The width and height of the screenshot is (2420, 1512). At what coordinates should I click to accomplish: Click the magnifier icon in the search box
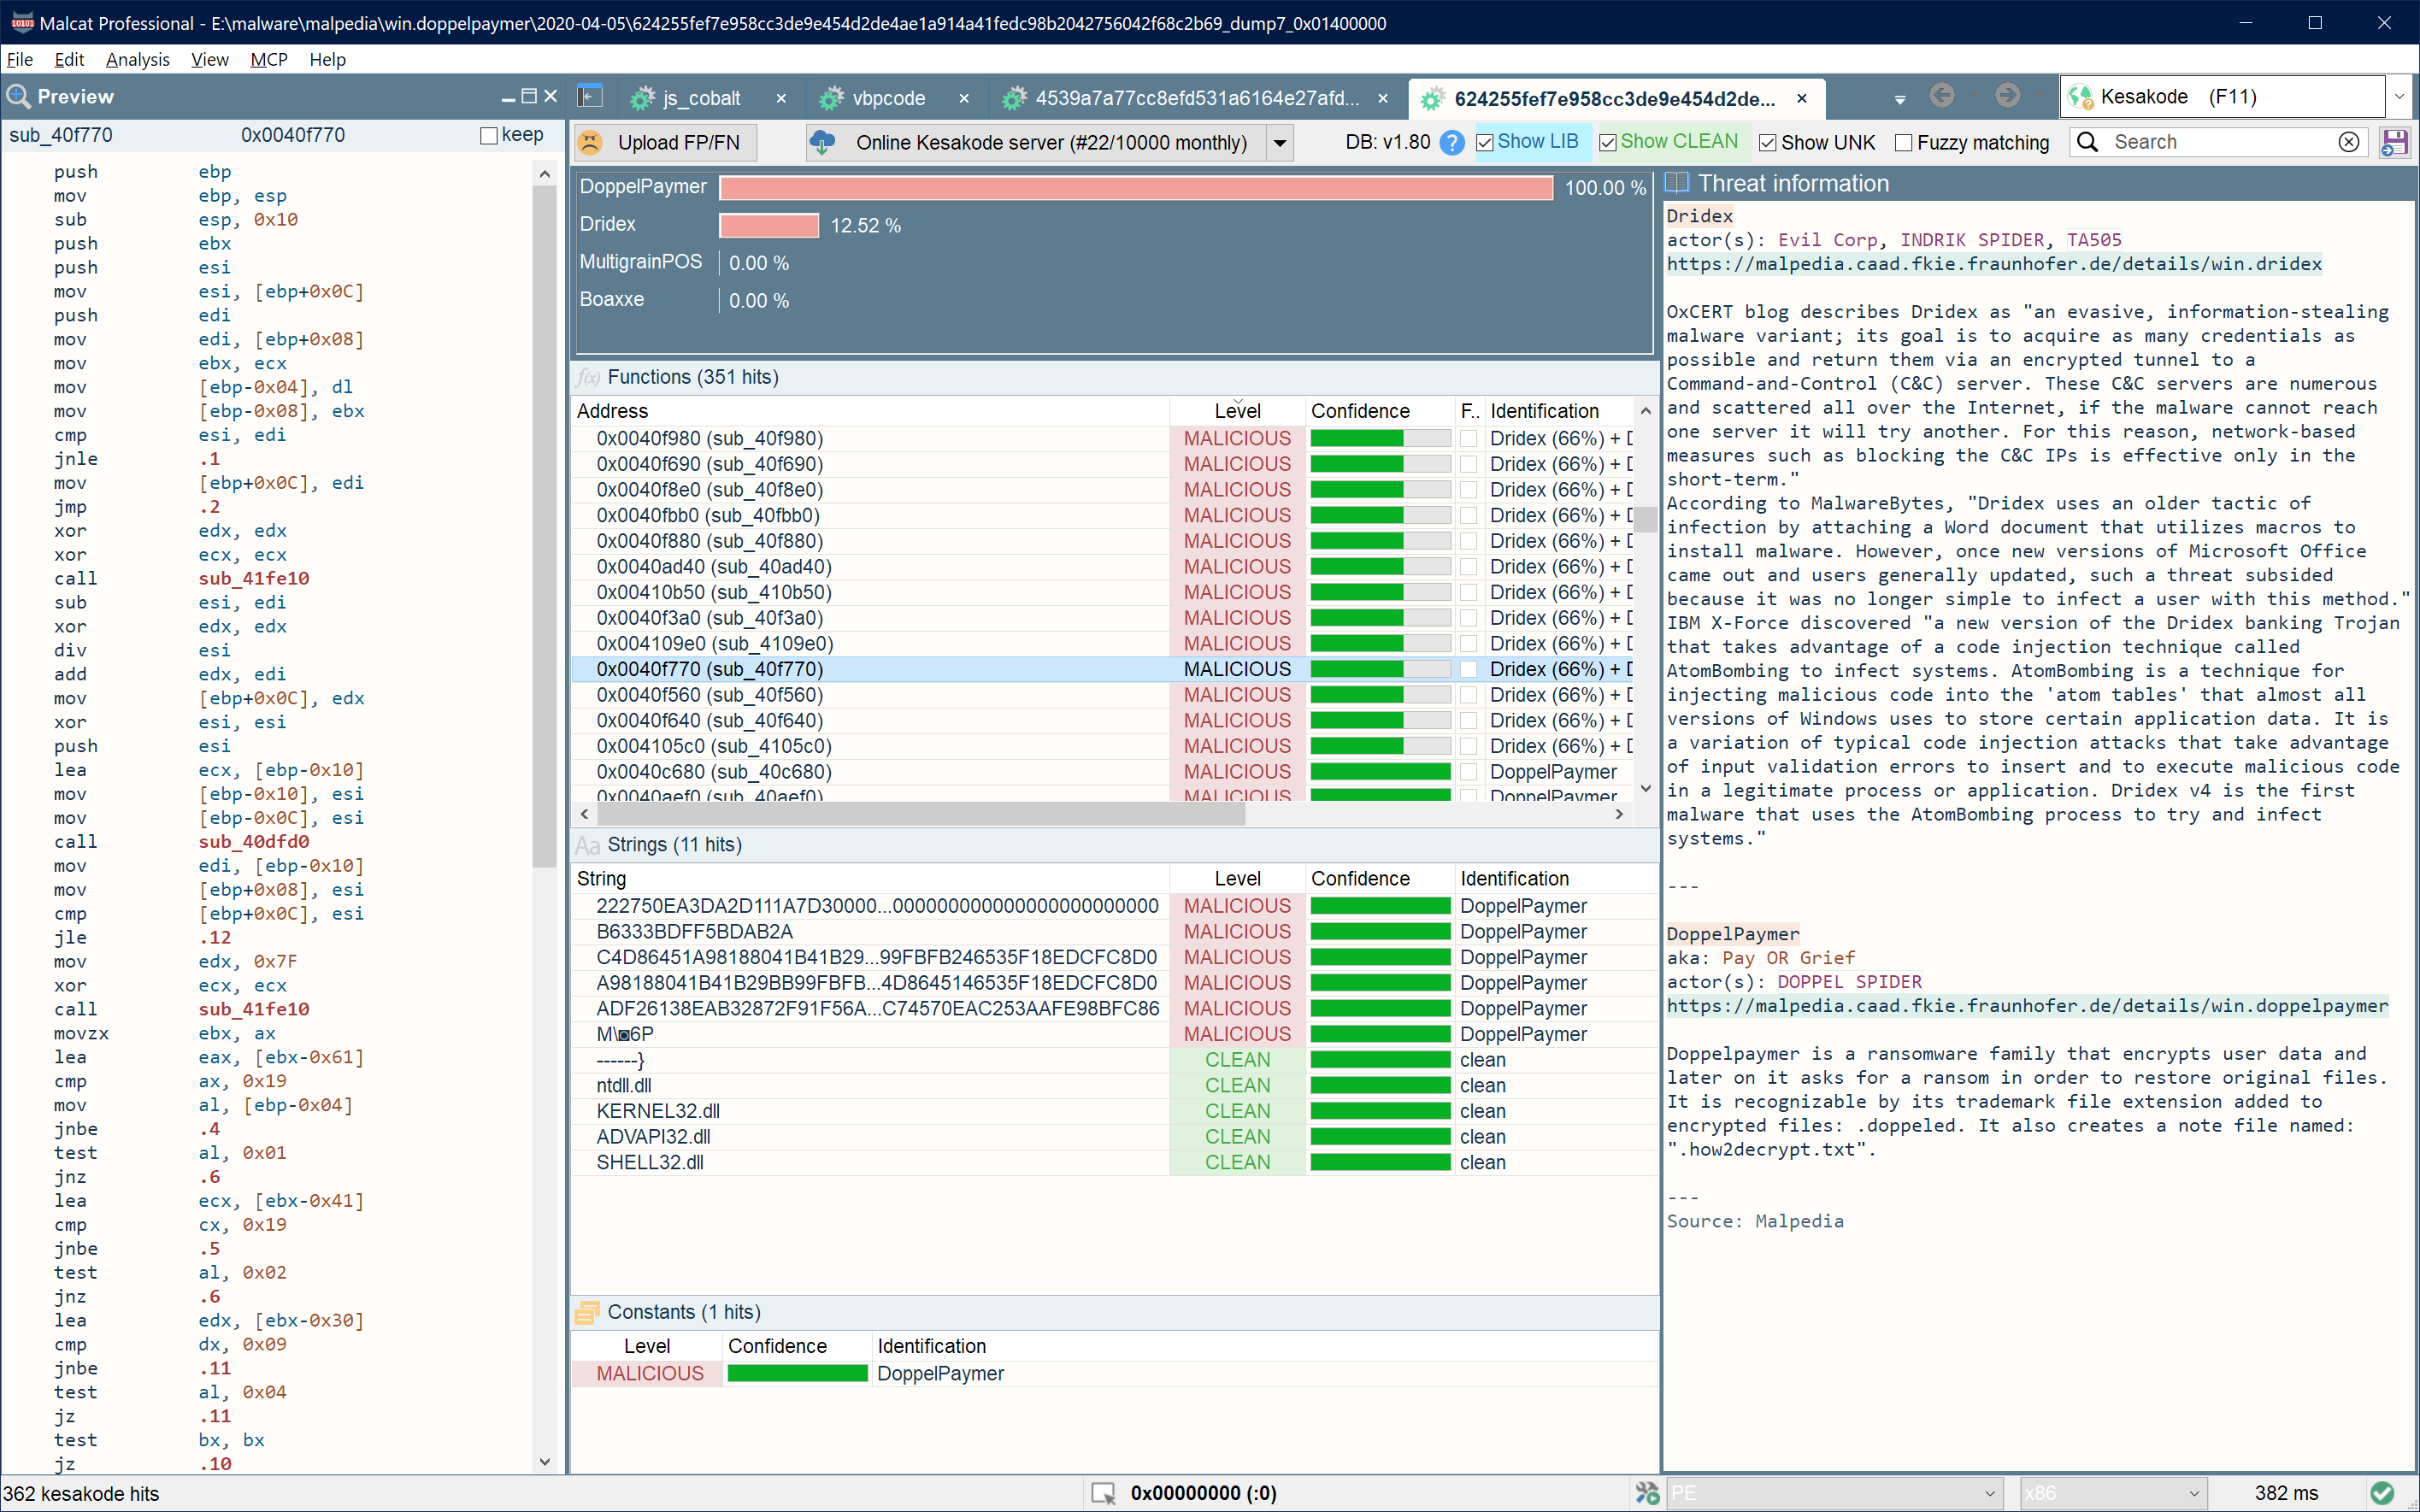[2087, 142]
